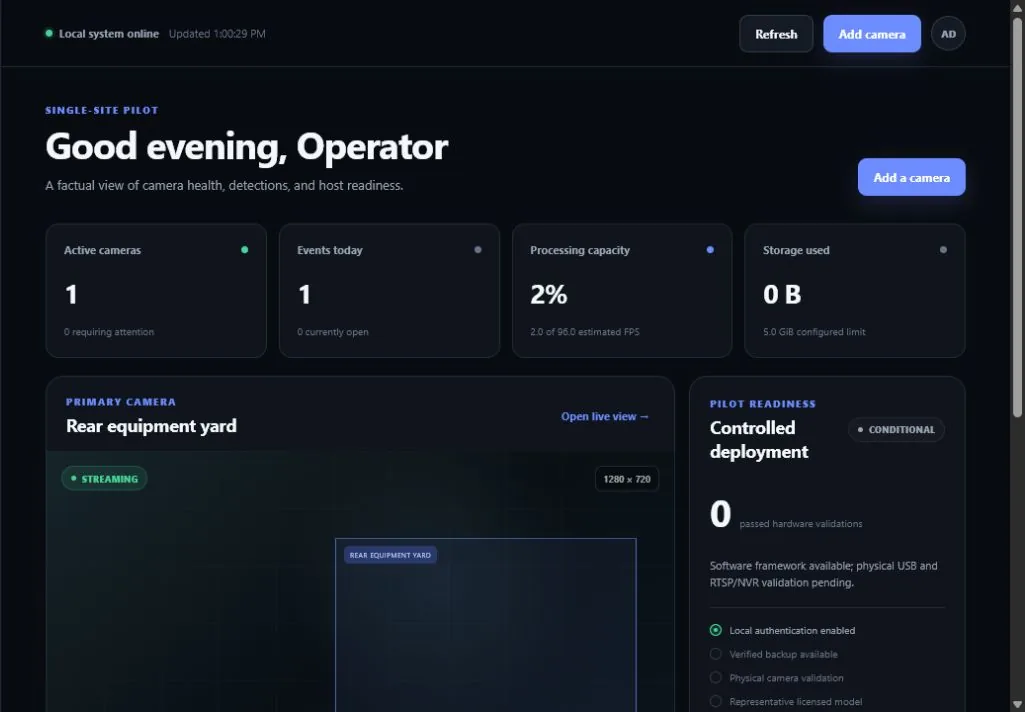
Task: Click the '0 currently open' text
Action: [x=333, y=332]
